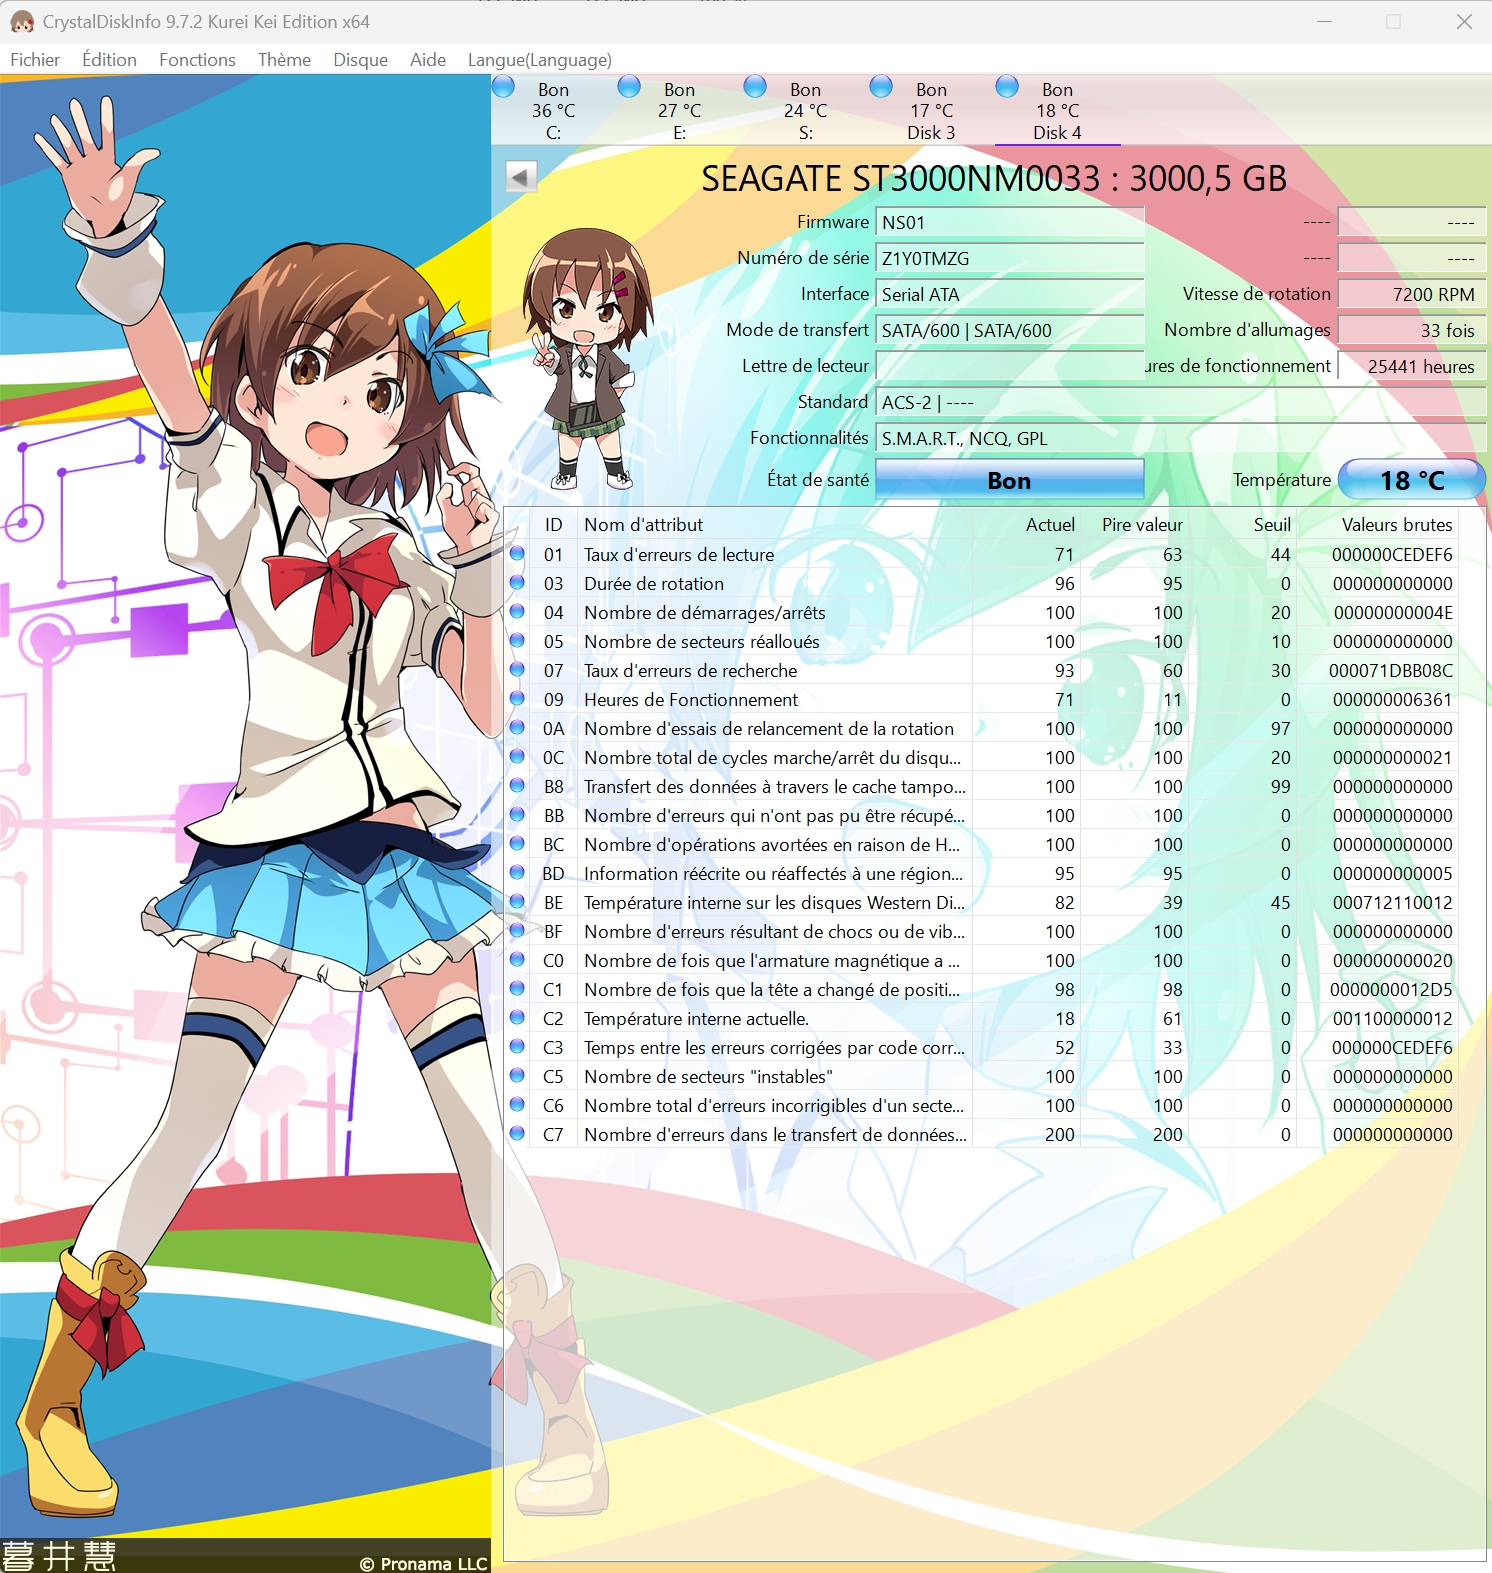The image size is (1492, 1573).
Task: Click the 25441 heures field
Action: pyautogui.click(x=1411, y=366)
